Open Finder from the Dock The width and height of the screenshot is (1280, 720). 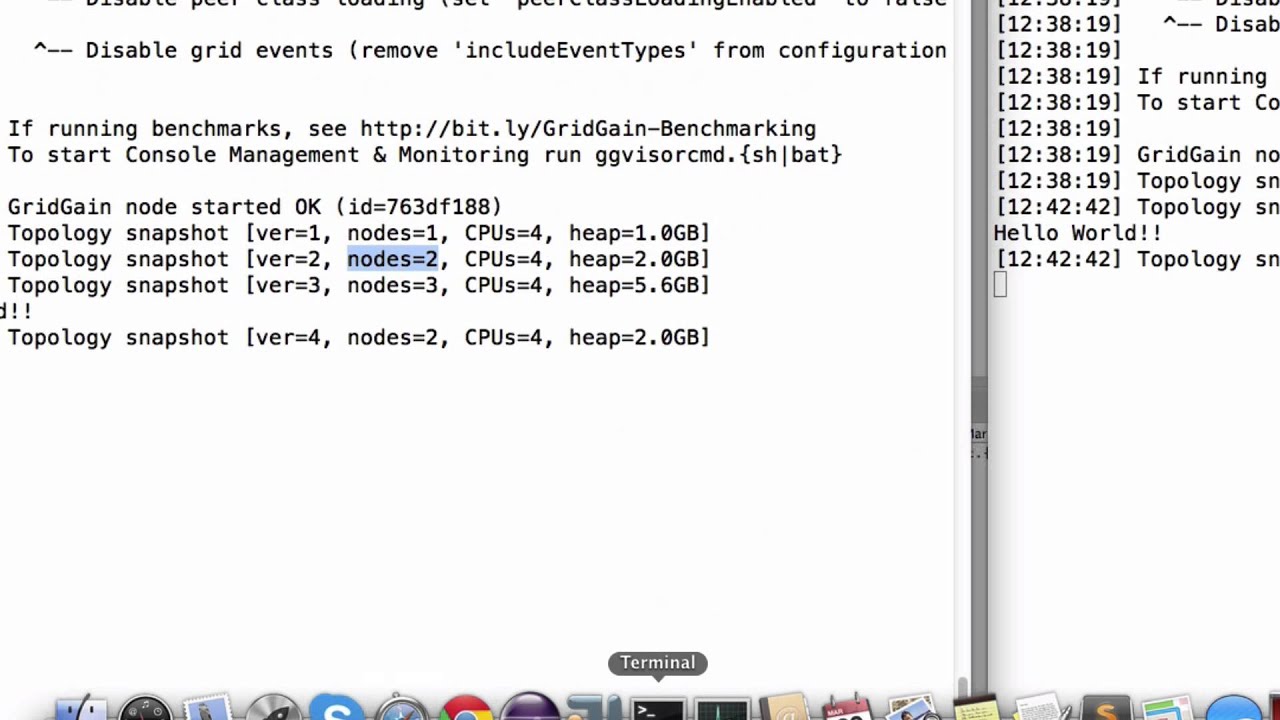[x=80, y=707]
